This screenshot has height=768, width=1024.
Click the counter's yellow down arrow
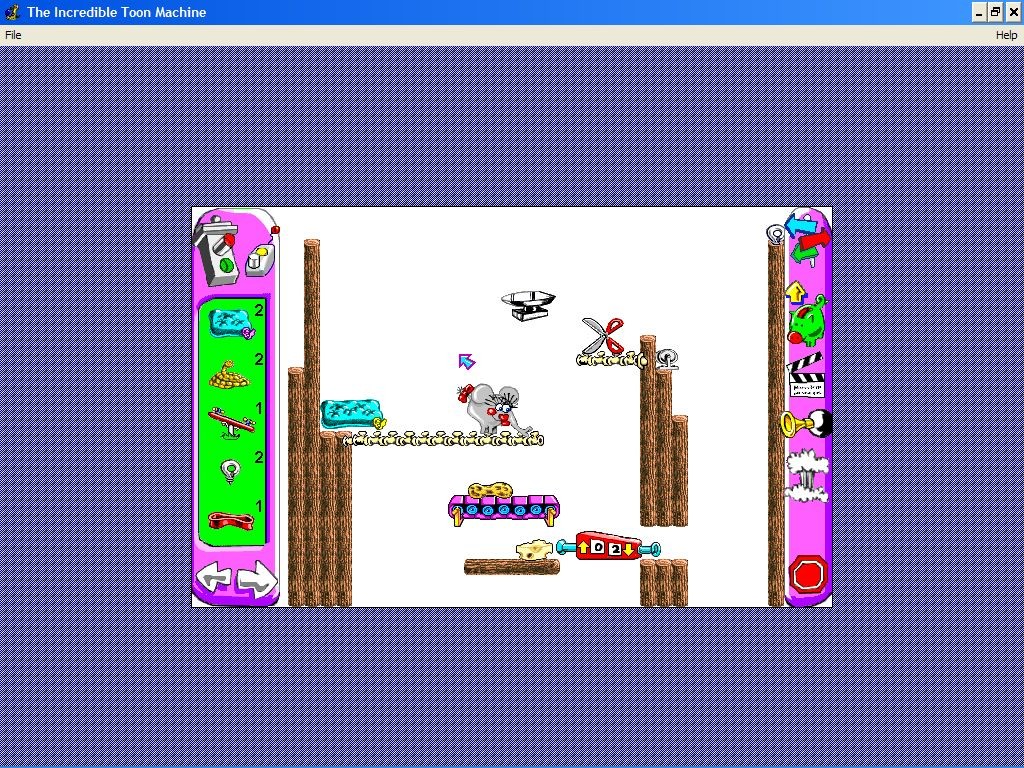point(629,550)
